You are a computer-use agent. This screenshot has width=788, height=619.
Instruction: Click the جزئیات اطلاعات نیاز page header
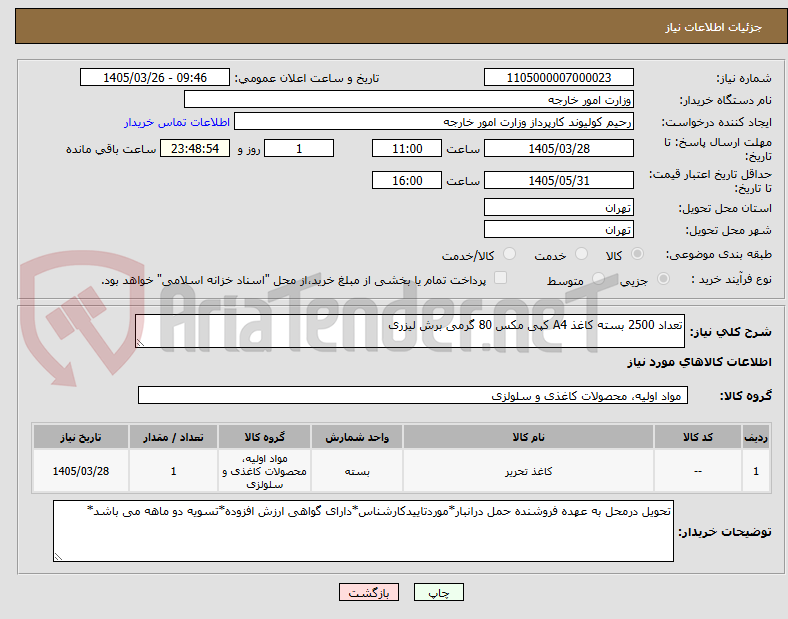(714, 27)
